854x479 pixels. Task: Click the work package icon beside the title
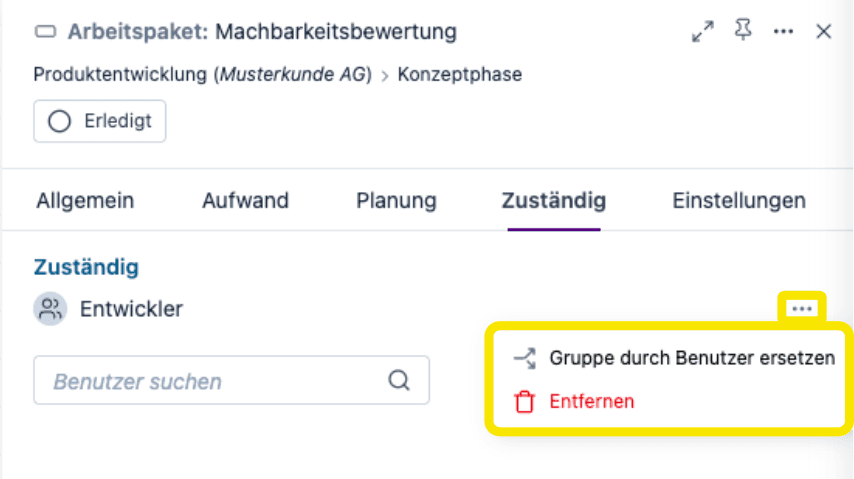click(x=45, y=32)
